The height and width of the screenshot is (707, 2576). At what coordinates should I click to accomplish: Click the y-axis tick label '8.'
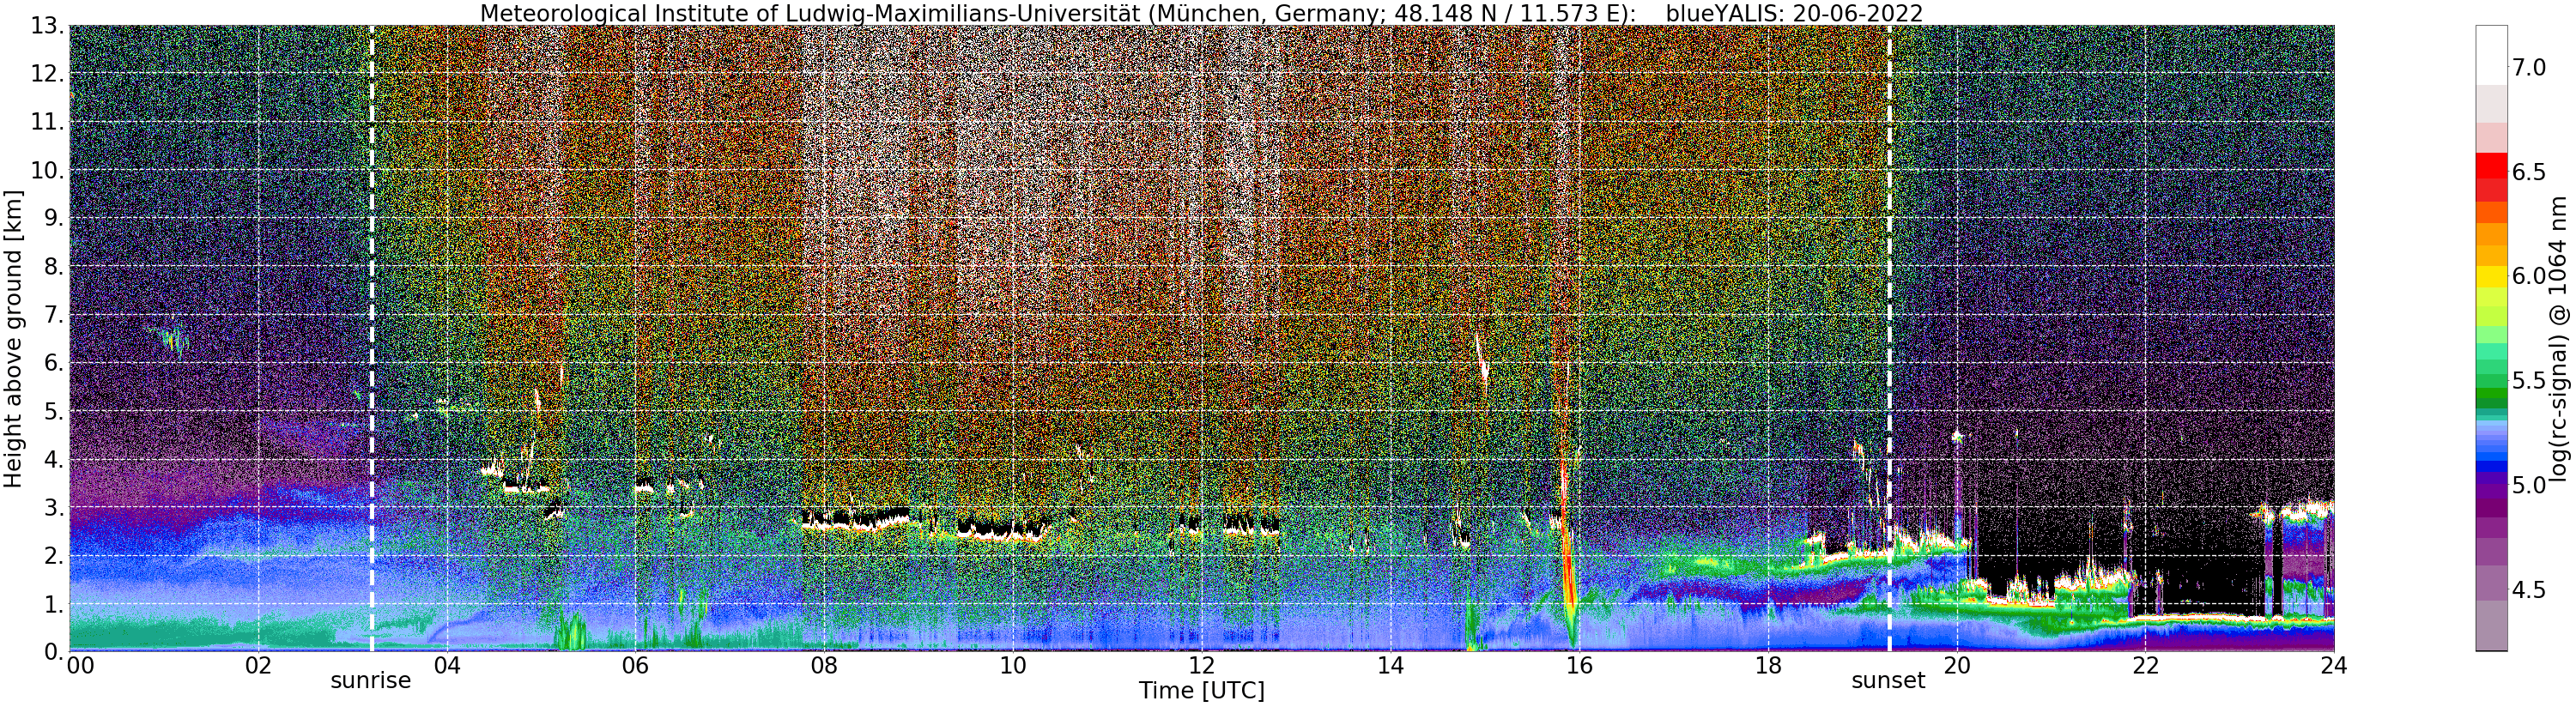[x=53, y=267]
